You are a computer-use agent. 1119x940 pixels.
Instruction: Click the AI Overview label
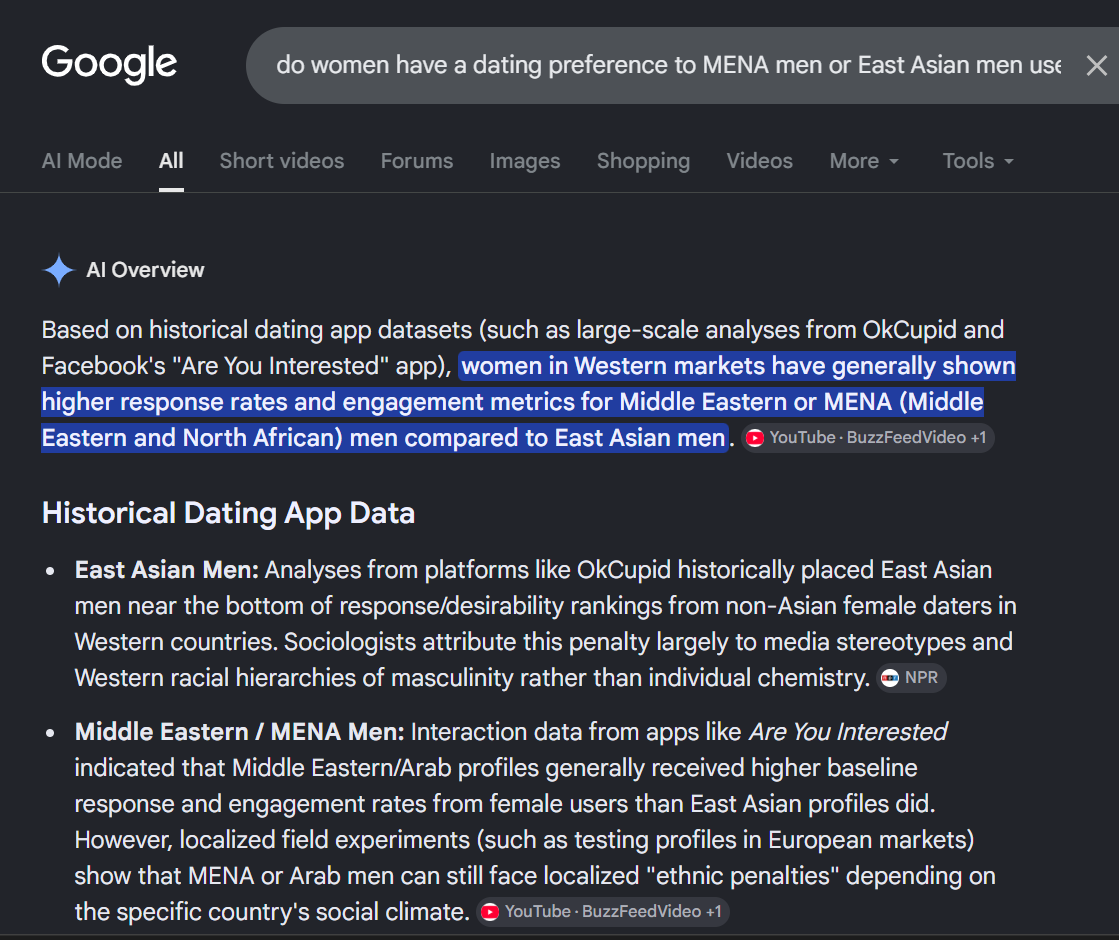point(145,270)
